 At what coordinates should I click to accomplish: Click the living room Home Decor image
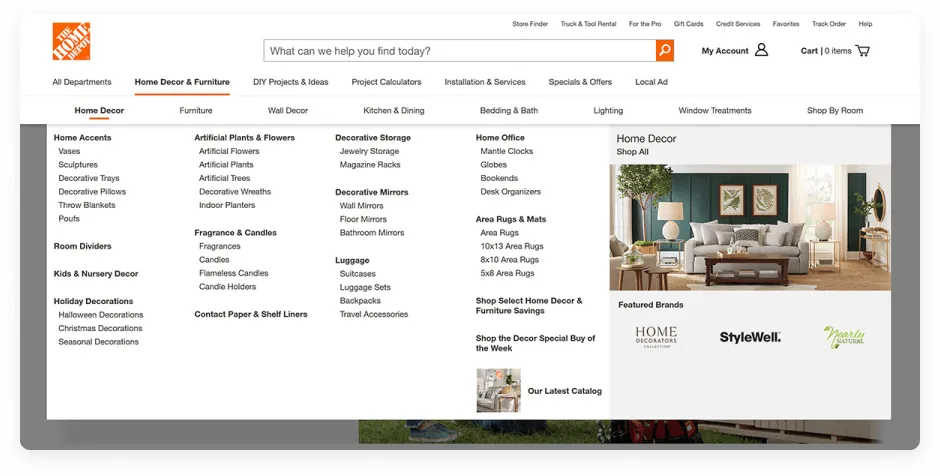pos(750,227)
